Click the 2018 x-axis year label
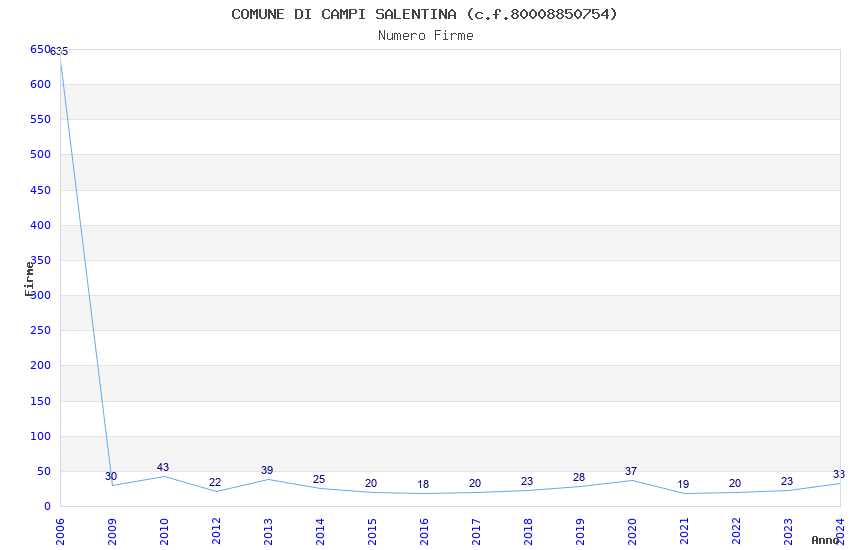The image size is (850, 550). coord(528,531)
